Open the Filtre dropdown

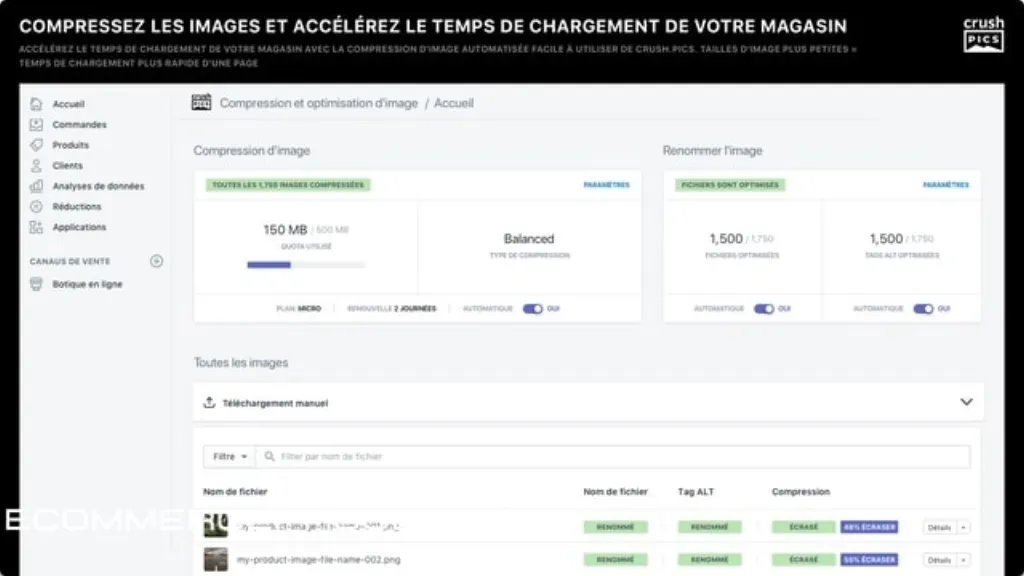point(229,456)
